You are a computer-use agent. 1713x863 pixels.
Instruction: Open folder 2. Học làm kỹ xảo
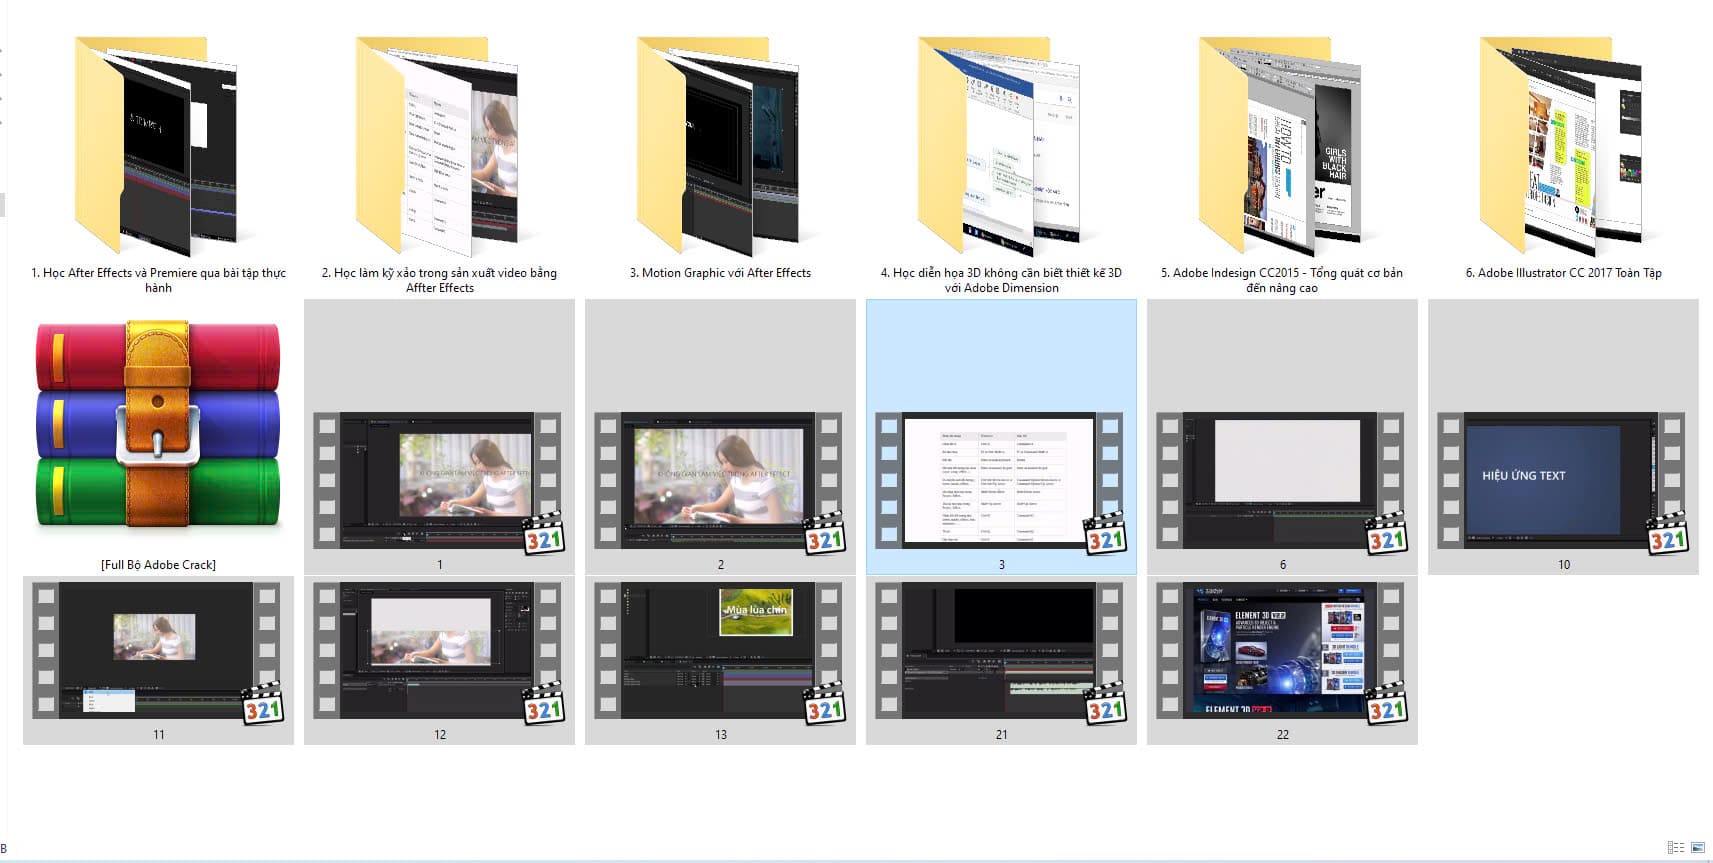pyautogui.click(x=438, y=147)
